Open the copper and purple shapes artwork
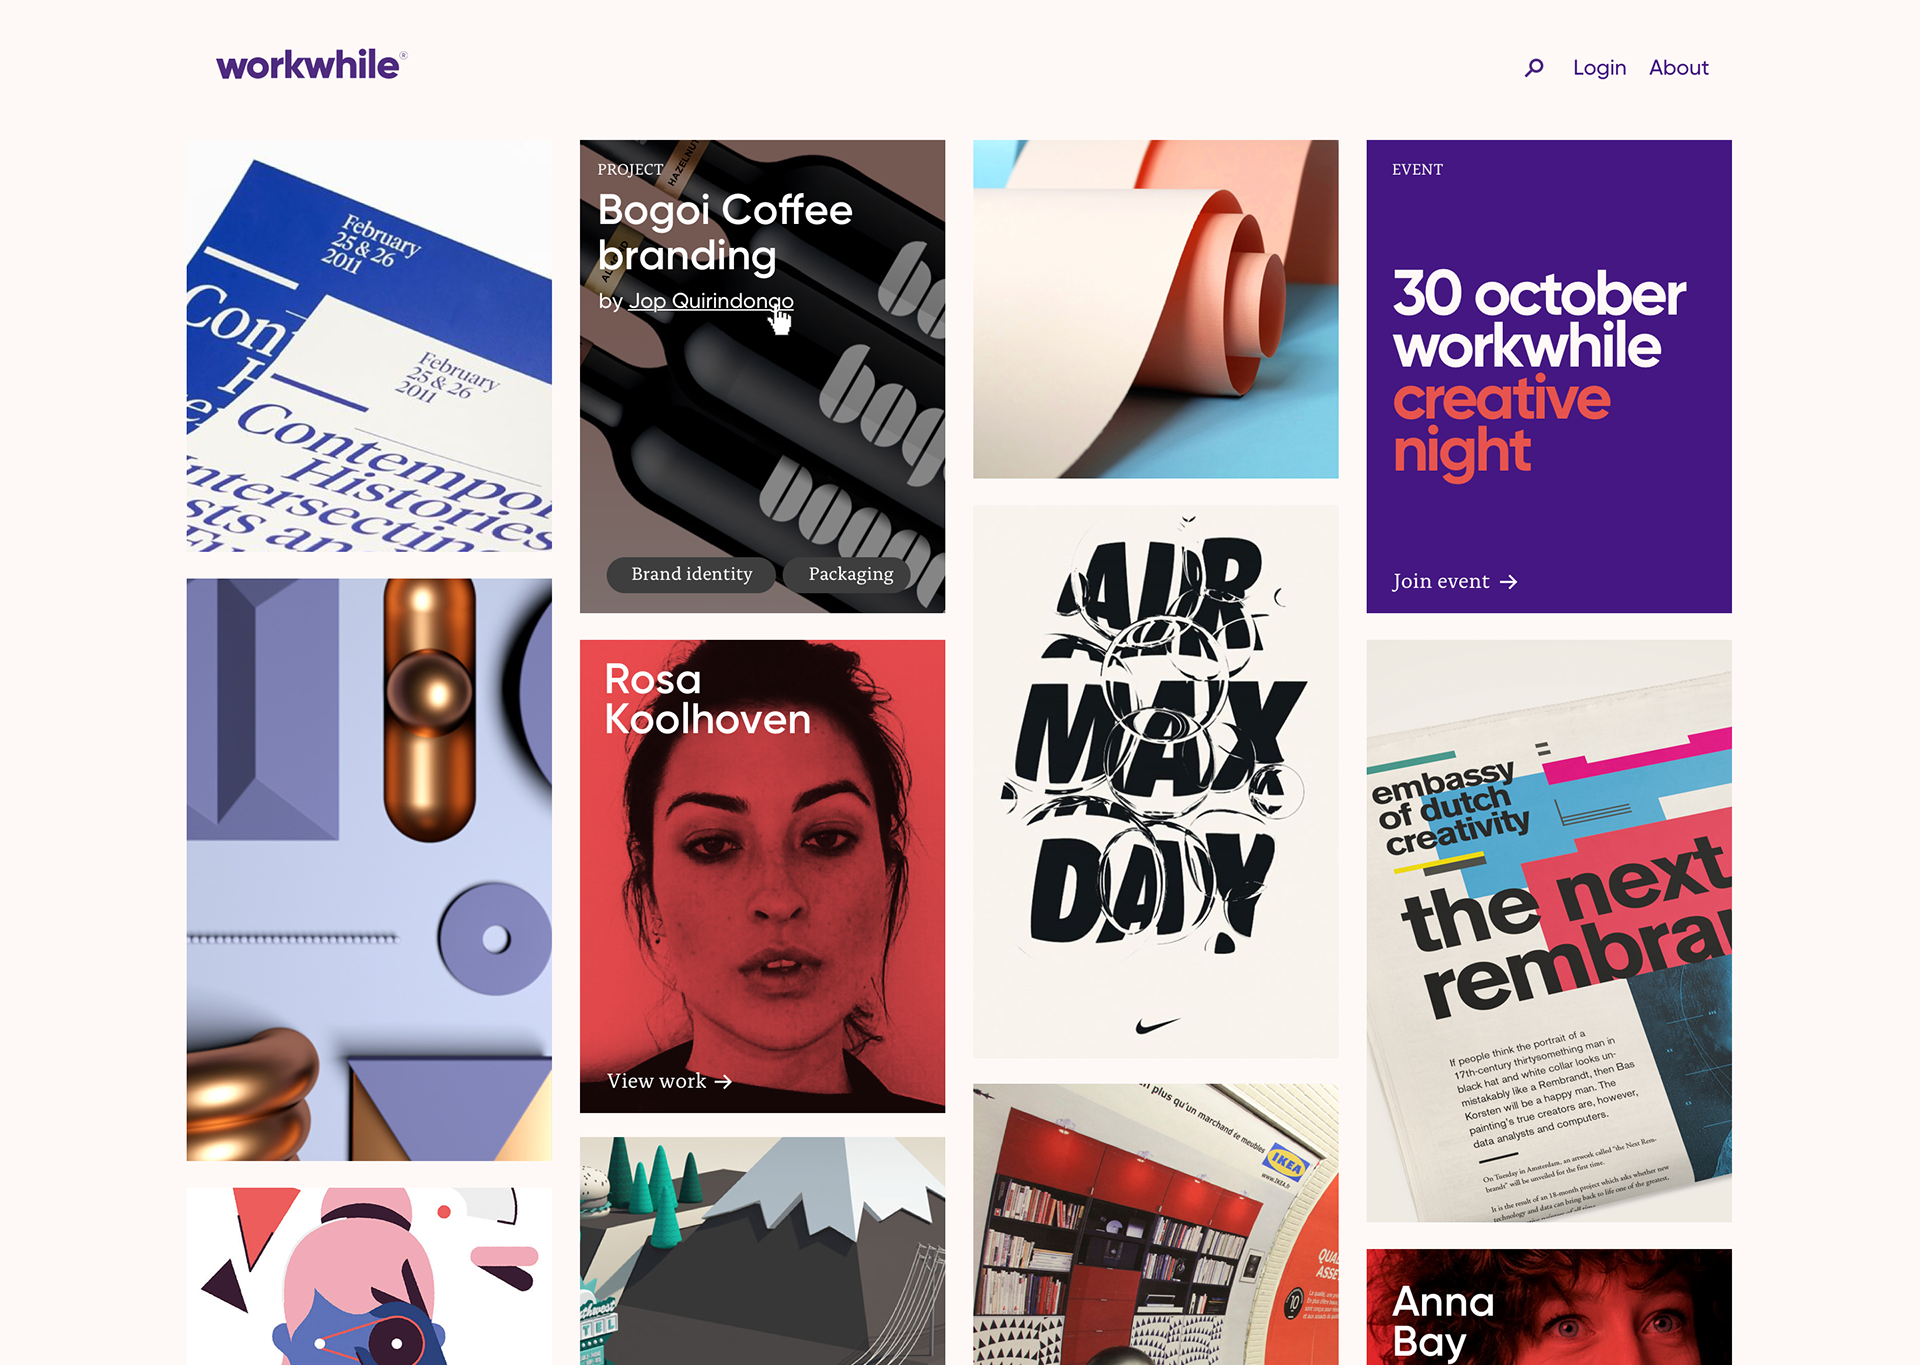Screen dimensions: 1920x1365 click(x=369, y=870)
